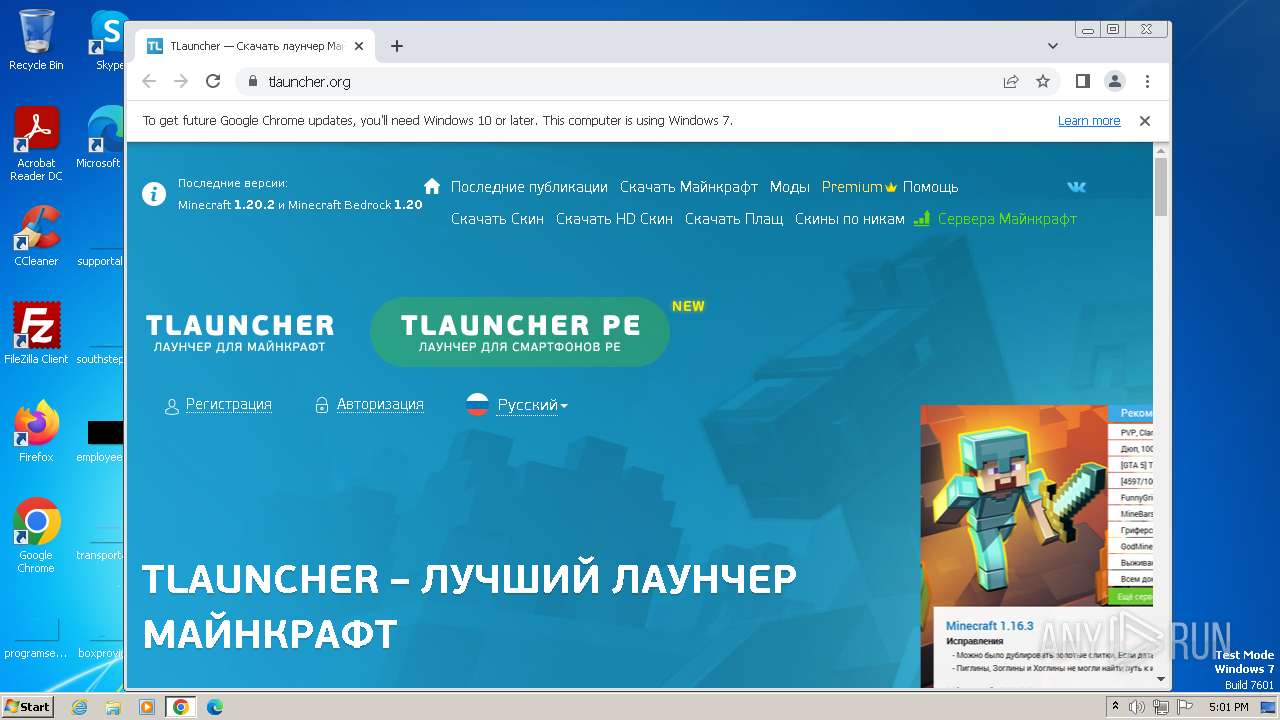Click the Chrome forward arrow
1280x720 pixels.
pos(181,82)
